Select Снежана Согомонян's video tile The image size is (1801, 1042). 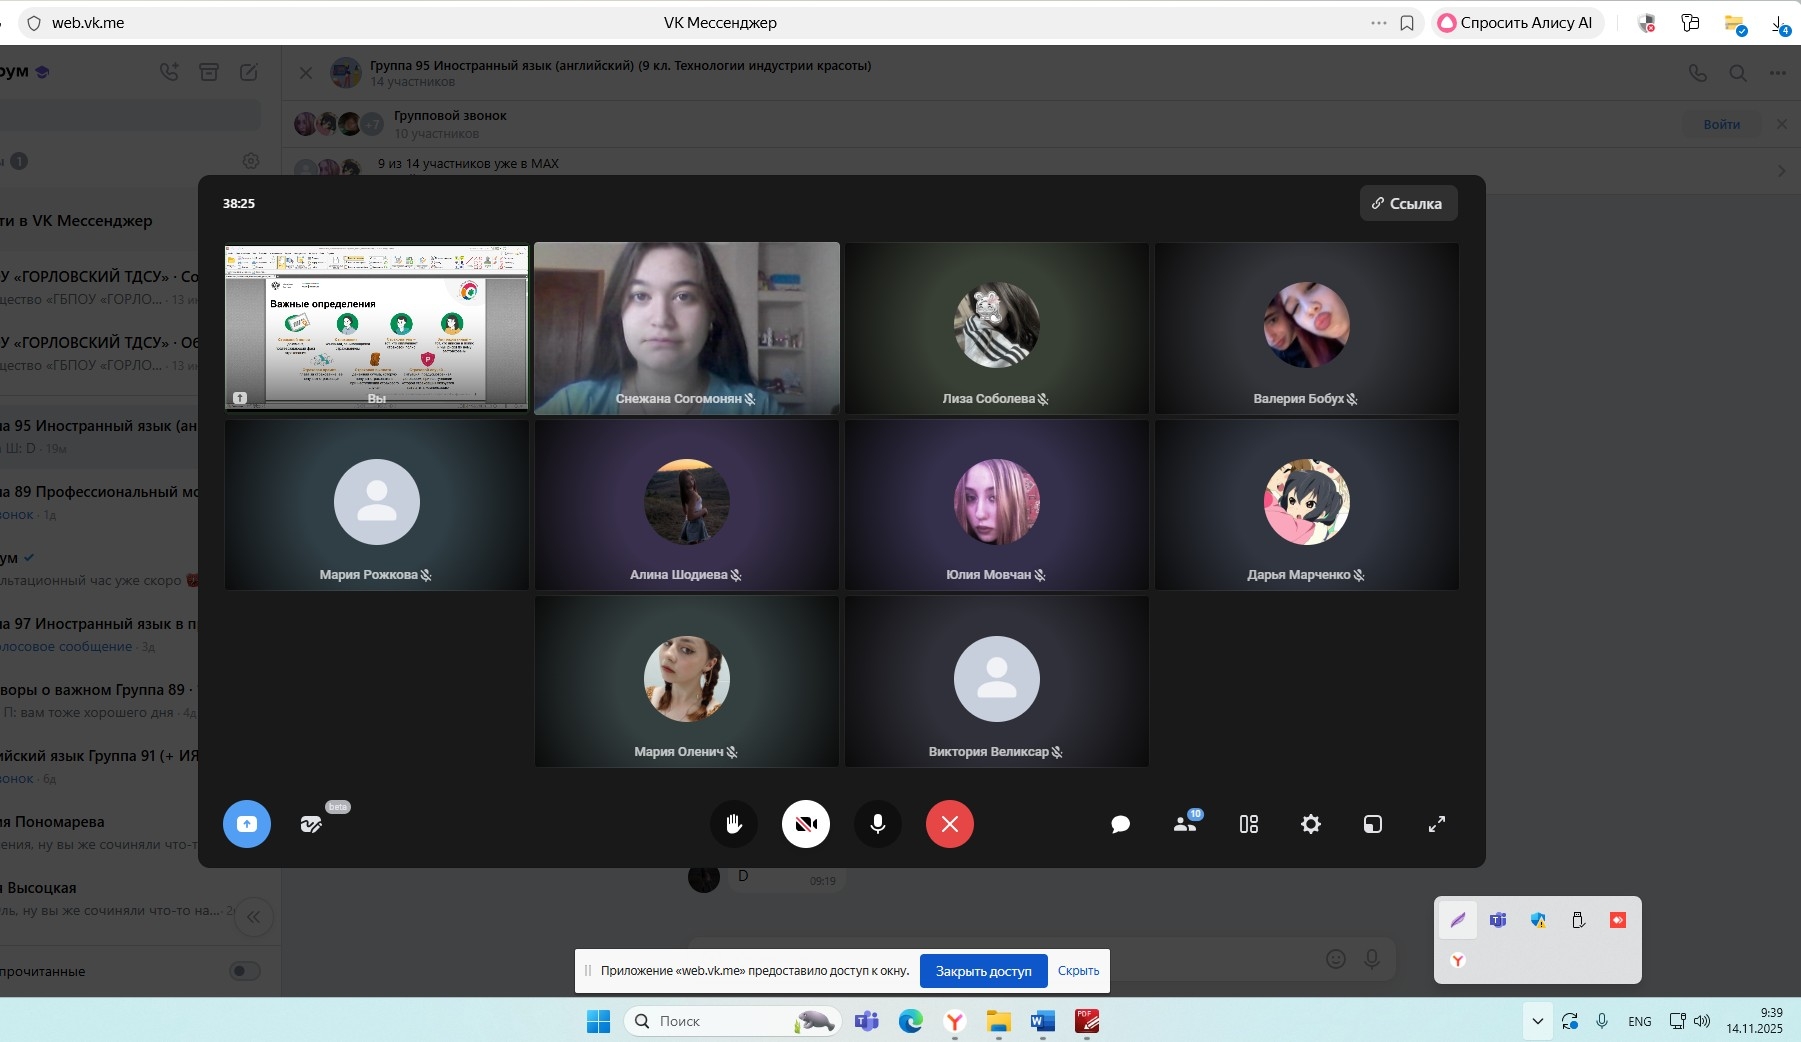[686, 327]
